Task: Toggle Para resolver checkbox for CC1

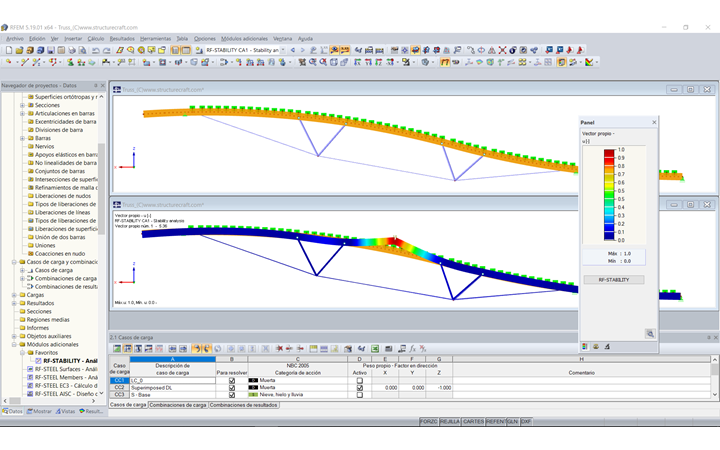Action: click(x=231, y=381)
